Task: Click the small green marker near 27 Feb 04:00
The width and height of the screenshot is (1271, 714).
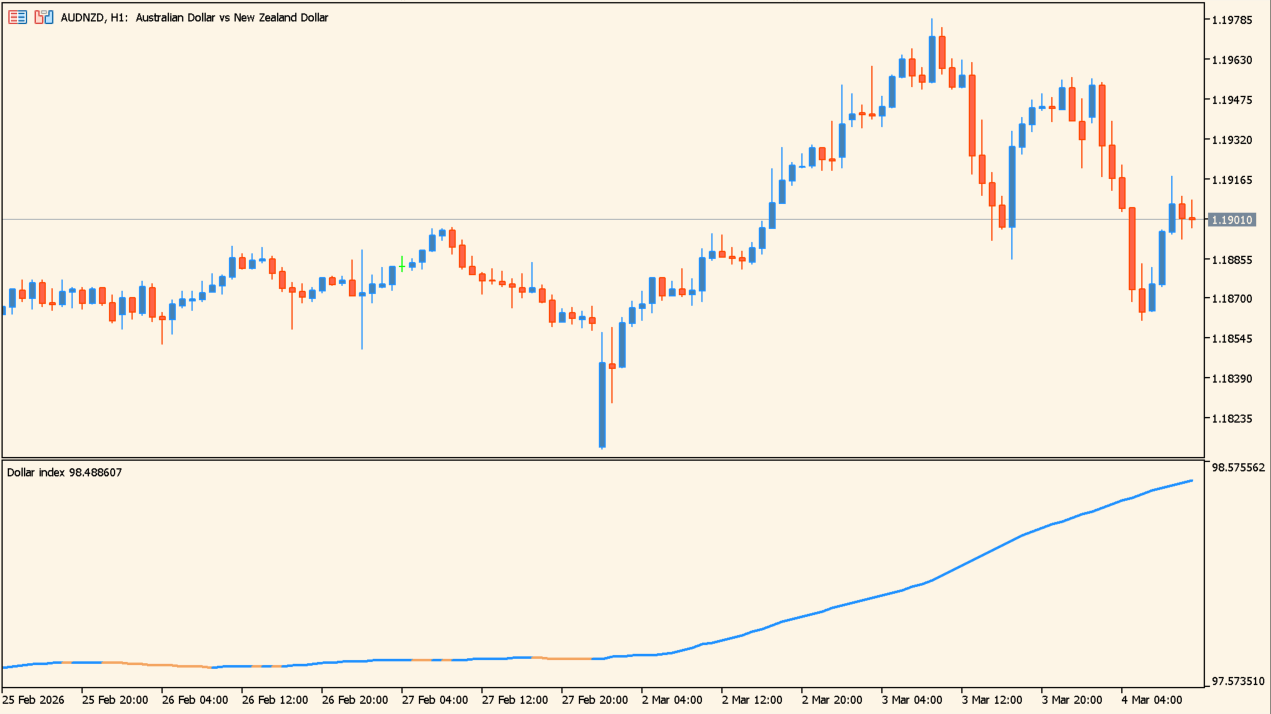Action: (403, 266)
